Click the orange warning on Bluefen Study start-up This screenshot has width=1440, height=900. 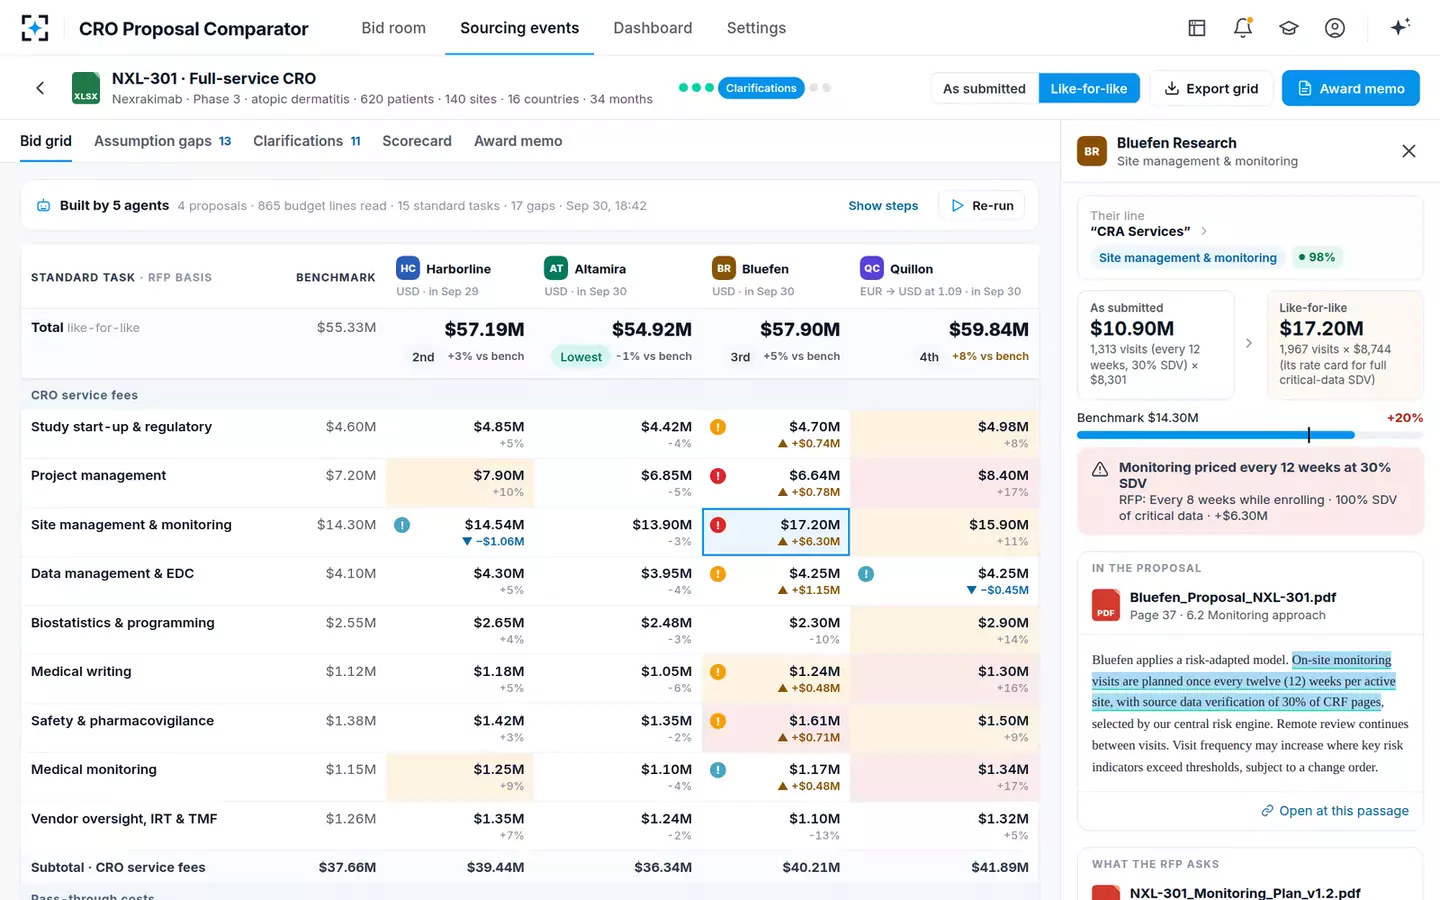(x=718, y=427)
